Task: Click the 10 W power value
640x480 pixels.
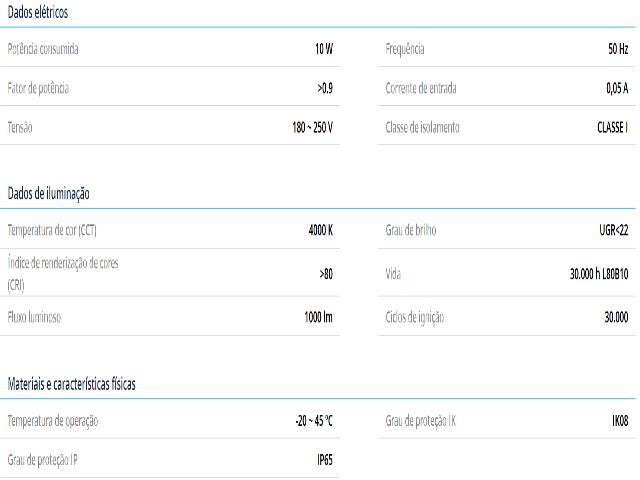Action: [323, 49]
